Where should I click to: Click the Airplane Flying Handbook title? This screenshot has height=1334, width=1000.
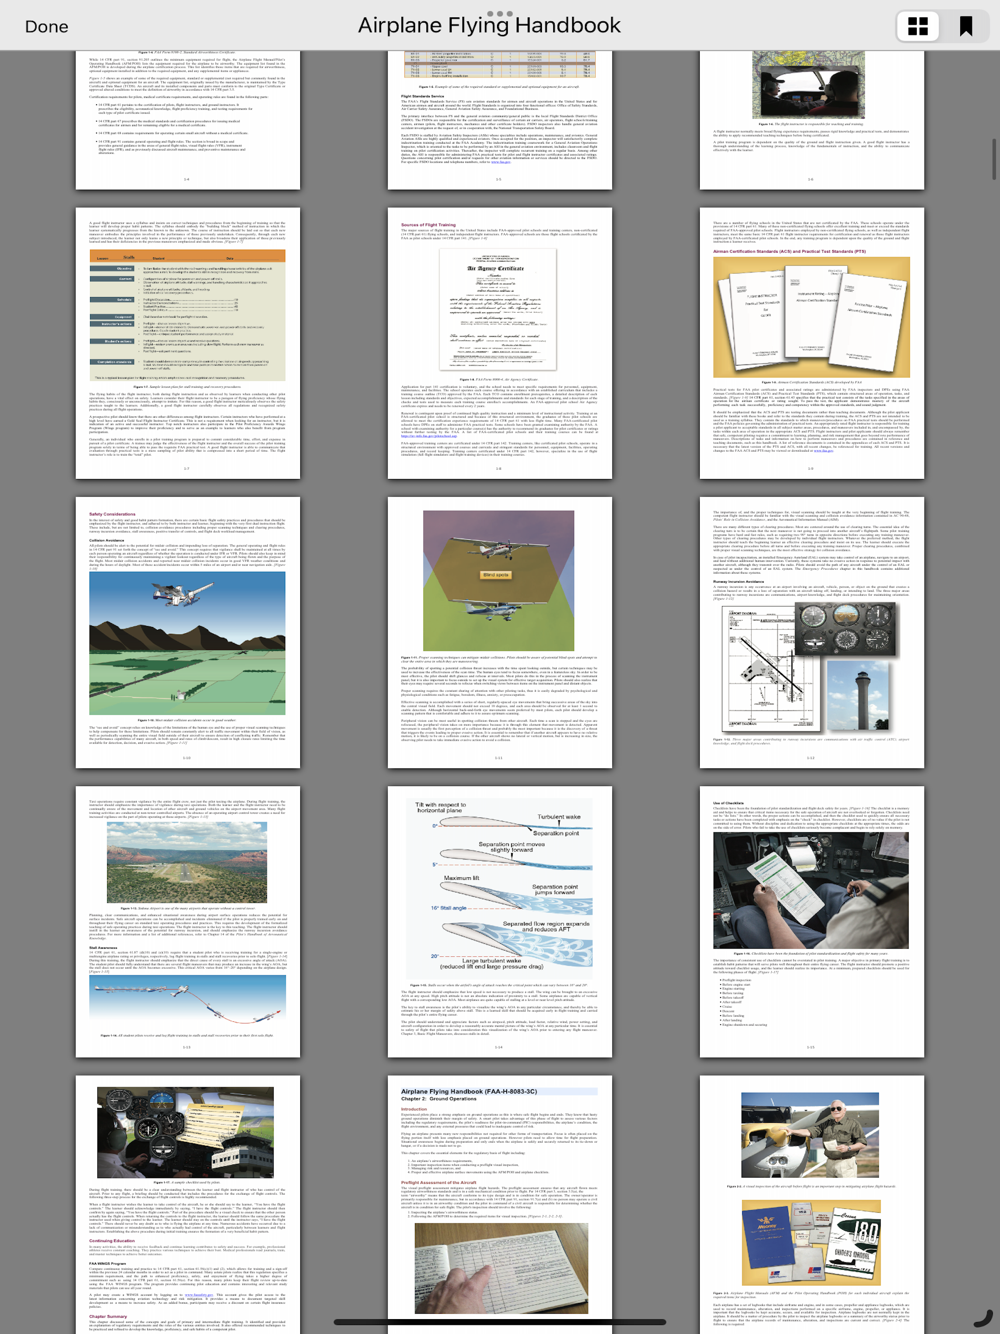(489, 26)
